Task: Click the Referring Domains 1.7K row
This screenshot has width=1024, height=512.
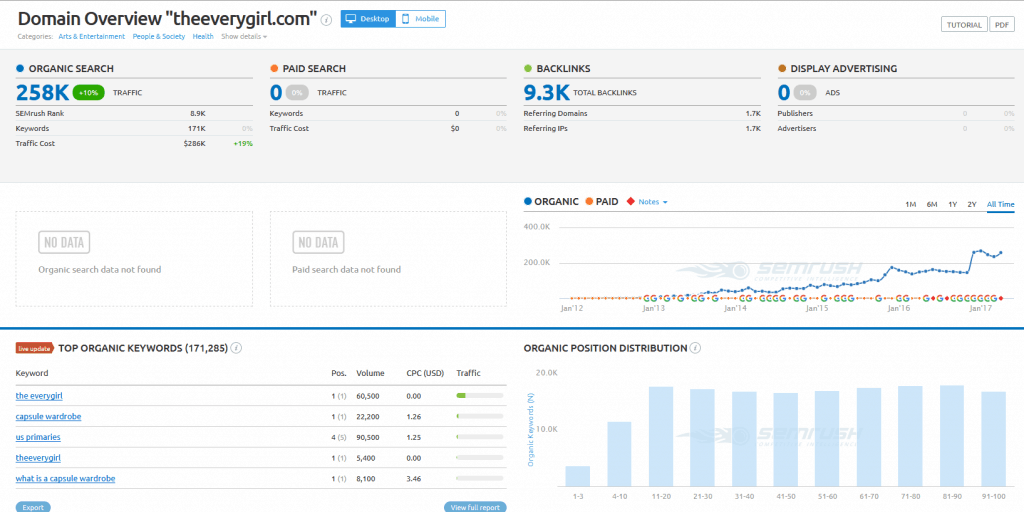Action: [642, 114]
